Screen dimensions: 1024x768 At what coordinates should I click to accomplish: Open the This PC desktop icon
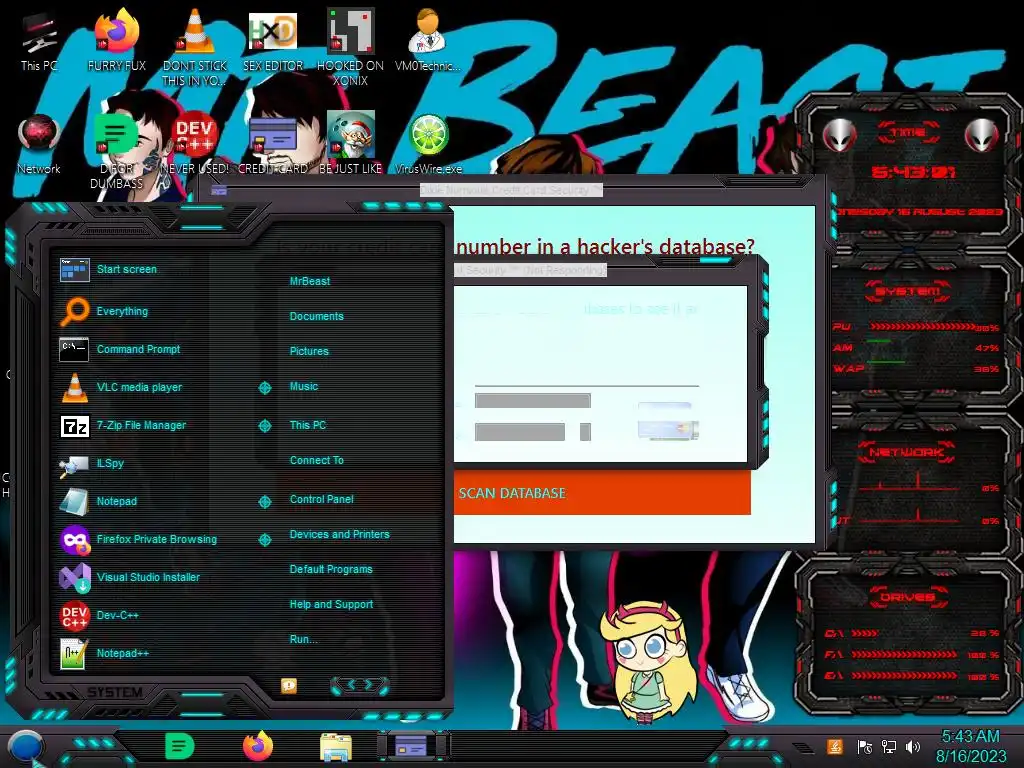39,42
